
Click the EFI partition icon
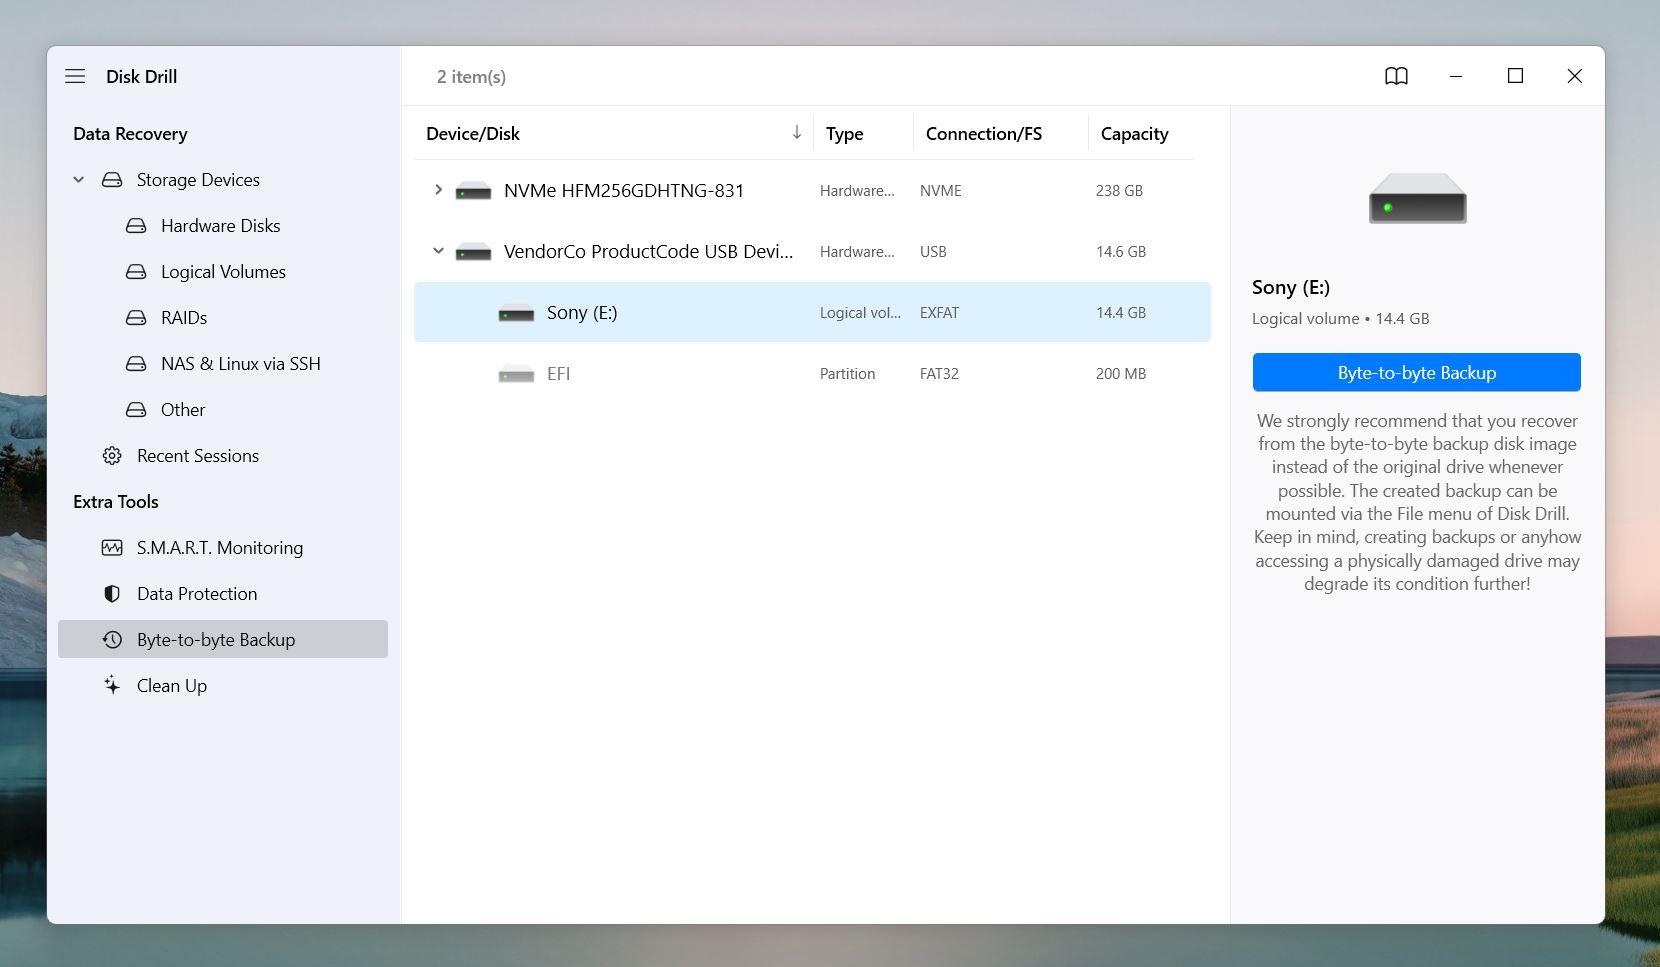coord(516,374)
